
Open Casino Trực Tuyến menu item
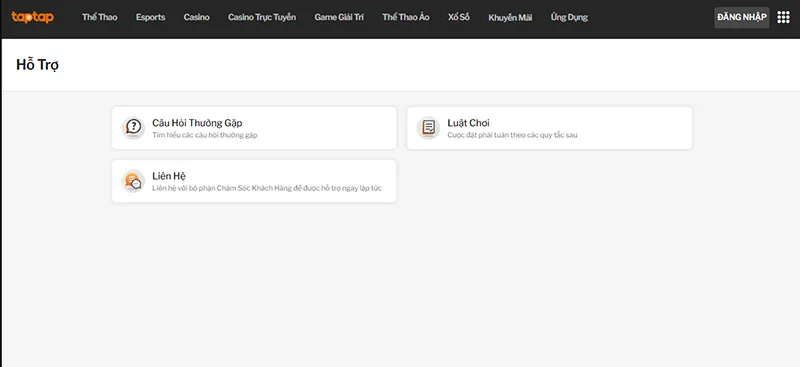tap(262, 17)
